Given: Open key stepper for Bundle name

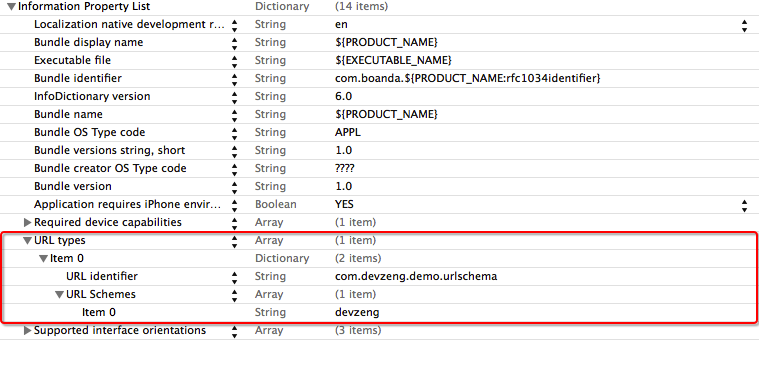Looking at the screenshot, I should 234,115.
